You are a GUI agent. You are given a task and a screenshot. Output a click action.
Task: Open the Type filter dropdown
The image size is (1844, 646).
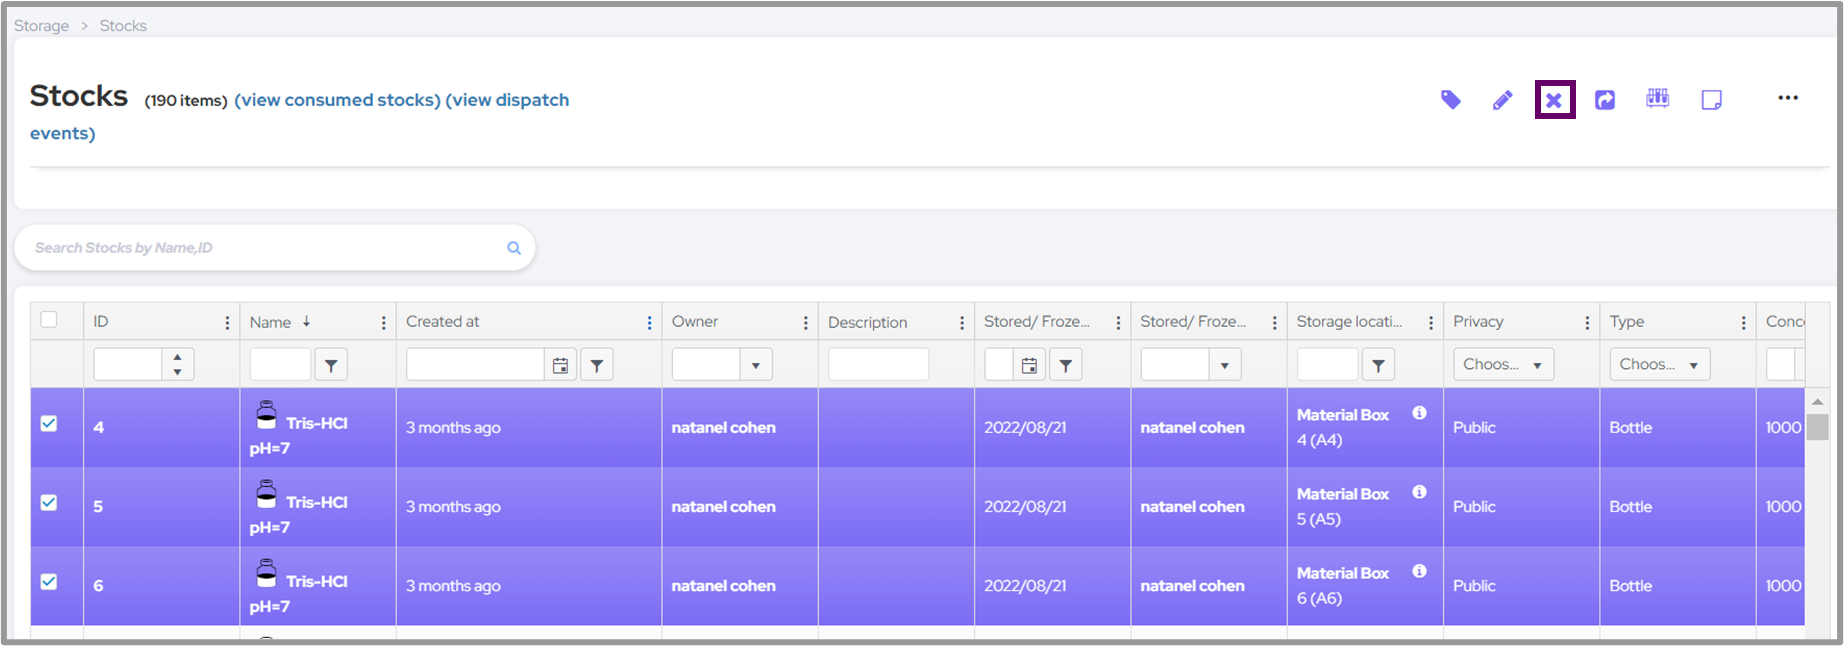point(1659,365)
